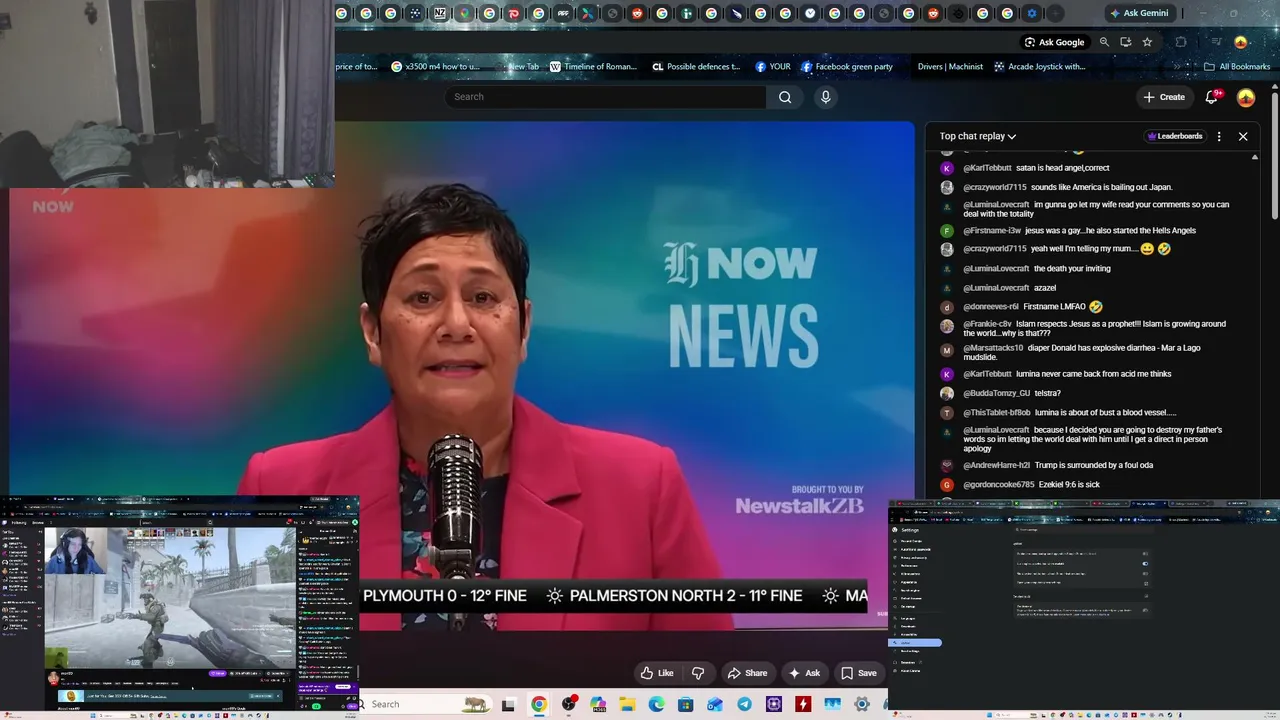Open the Facebook green party bookmark
The image size is (1280, 720).
tap(846, 67)
